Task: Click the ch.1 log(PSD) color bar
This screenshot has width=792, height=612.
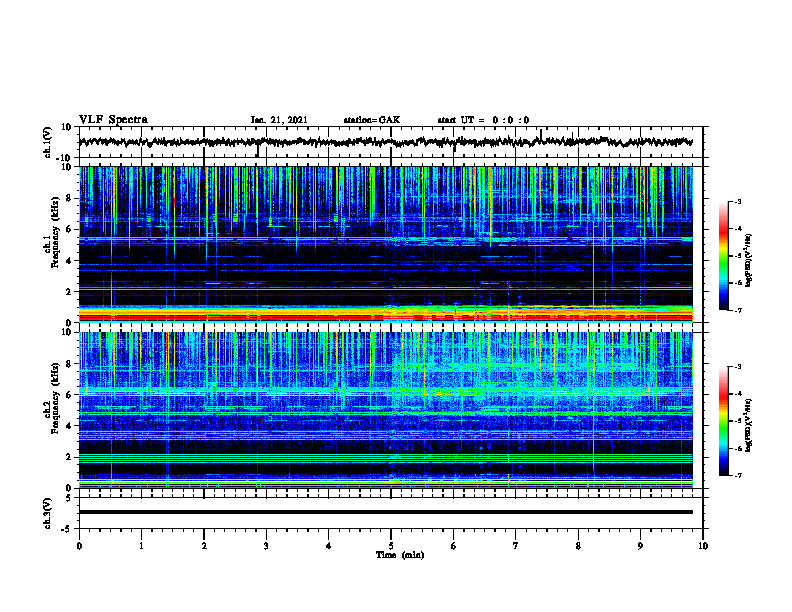Action: tap(724, 256)
